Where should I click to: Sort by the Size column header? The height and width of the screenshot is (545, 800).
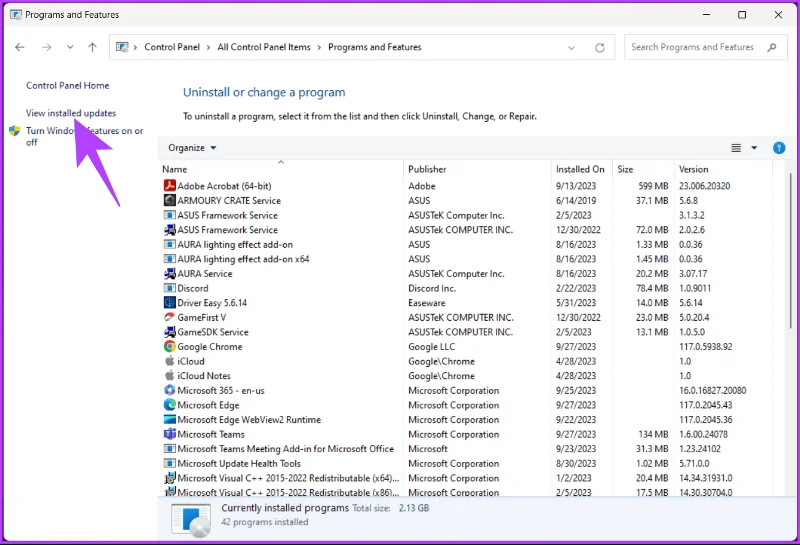[x=625, y=169]
